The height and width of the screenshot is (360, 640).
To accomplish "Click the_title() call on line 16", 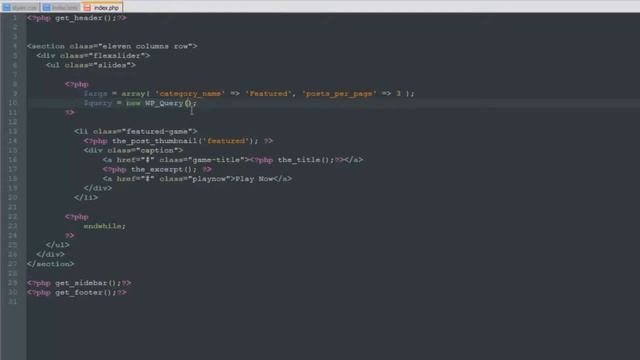I will 306,160.
